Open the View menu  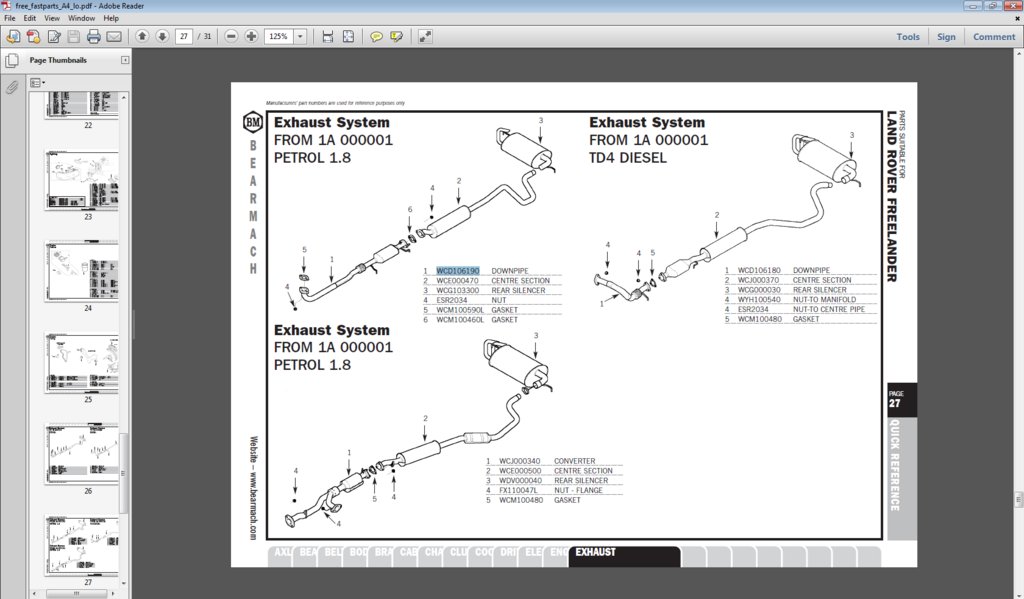52,18
